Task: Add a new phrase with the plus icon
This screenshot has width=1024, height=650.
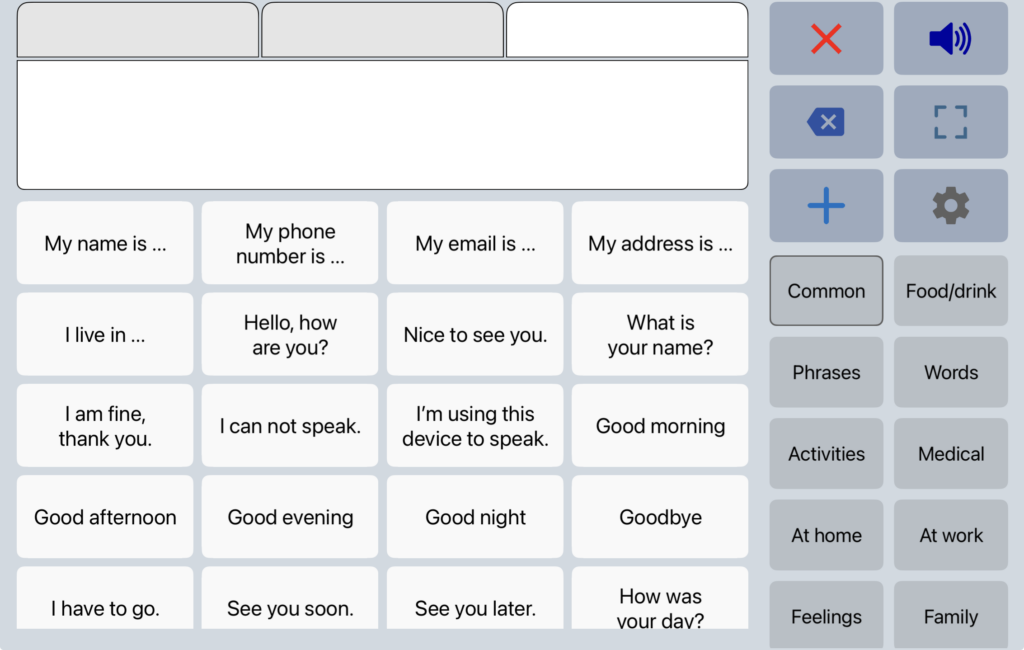Action: coord(826,205)
